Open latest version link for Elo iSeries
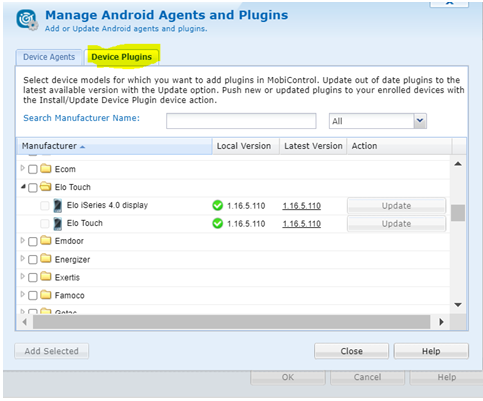 click(302, 206)
